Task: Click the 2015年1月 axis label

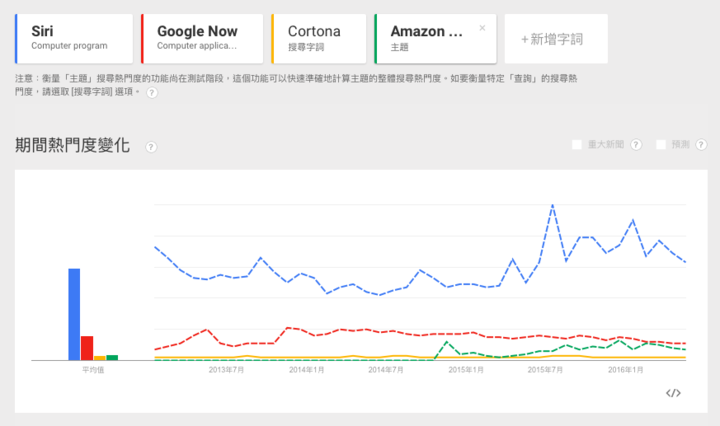Action: coord(466,370)
